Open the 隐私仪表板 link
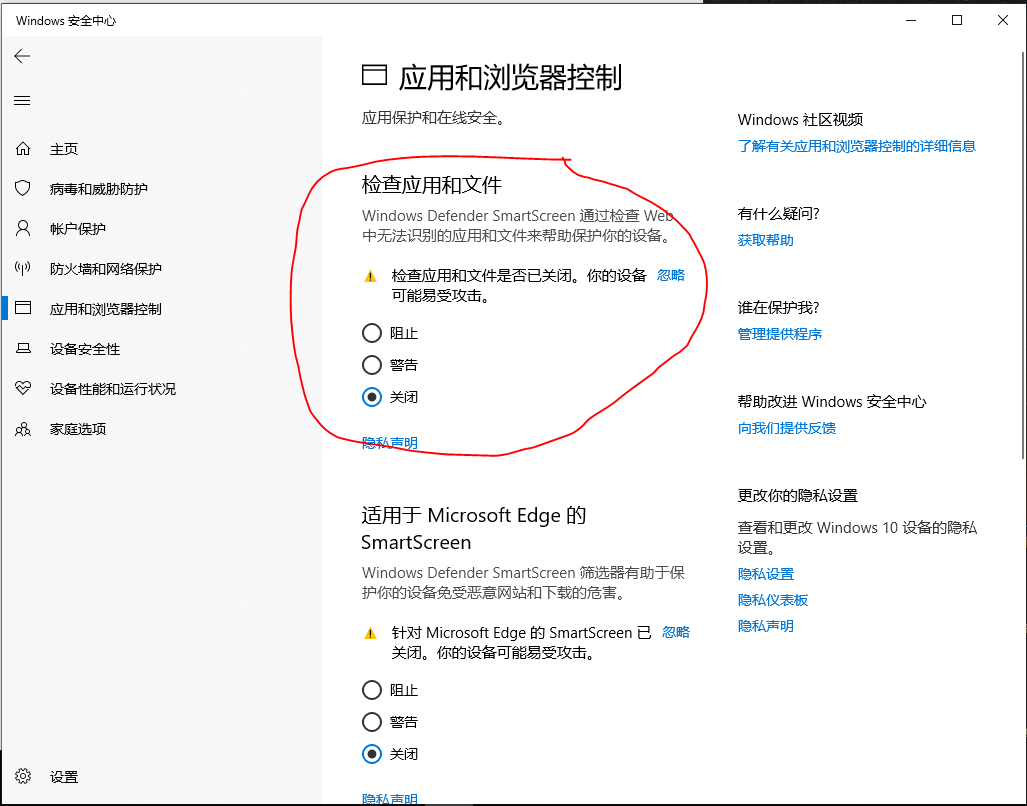The height and width of the screenshot is (806, 1027). point(772,600)
